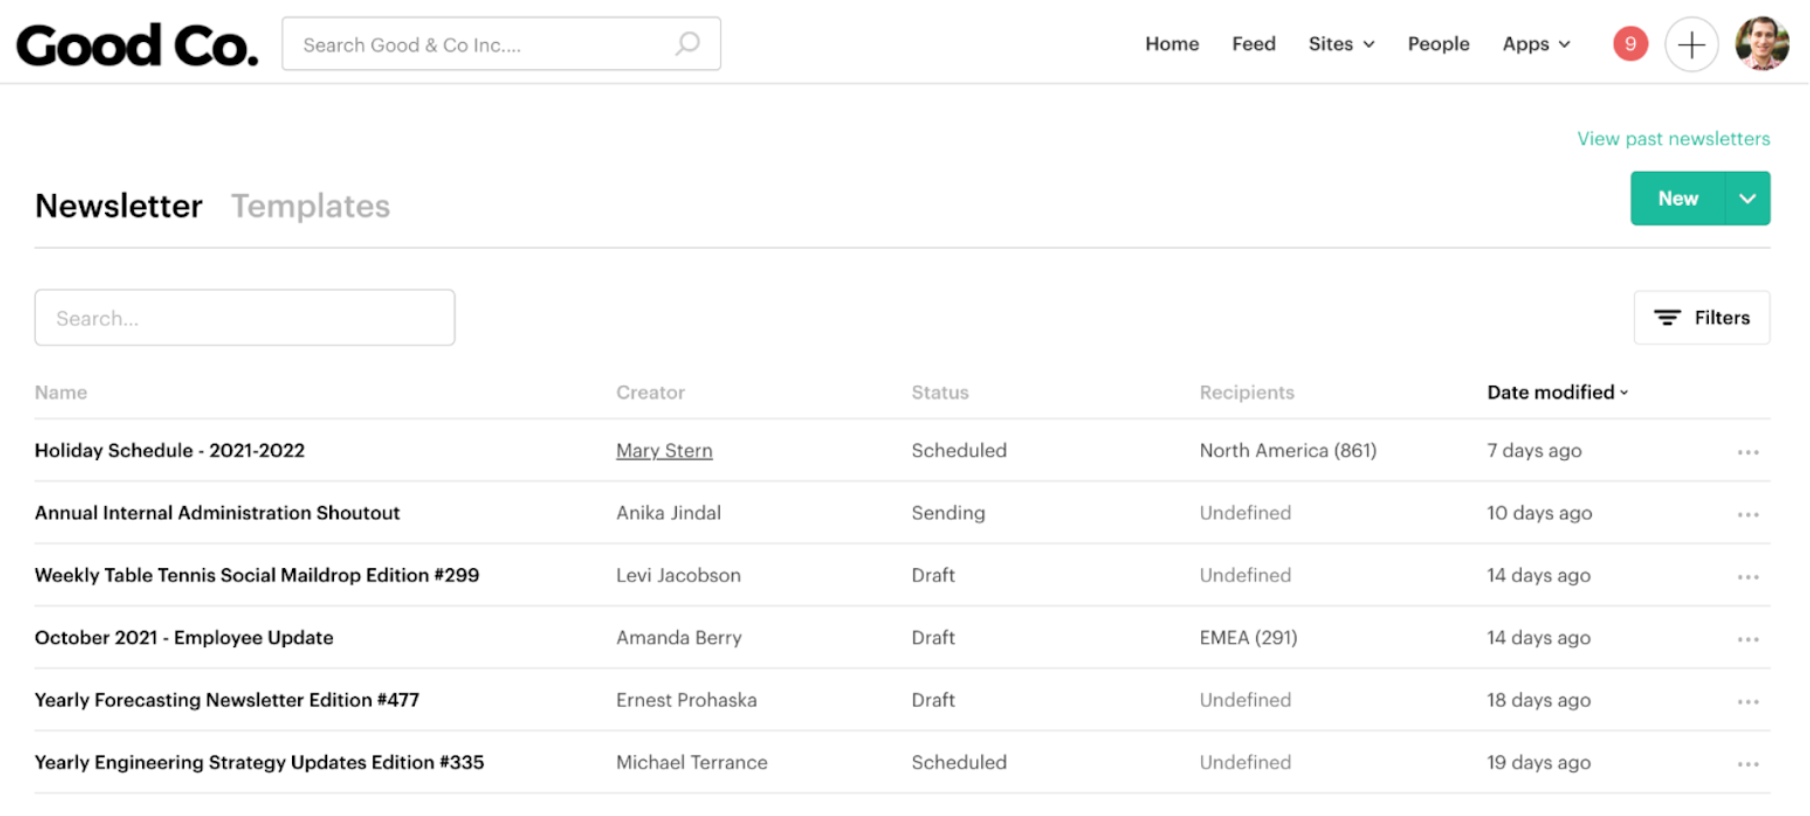Open the user profile avatar menu

(1761, 44)
